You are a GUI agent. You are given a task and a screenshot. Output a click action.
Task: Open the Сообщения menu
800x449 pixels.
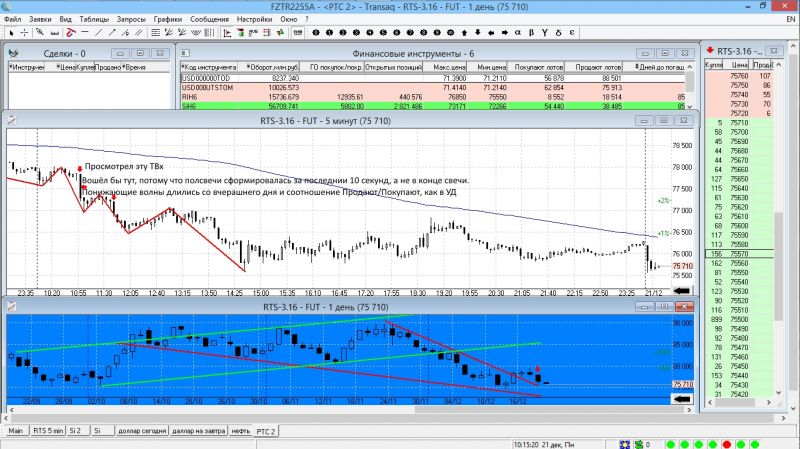(209, 19)
